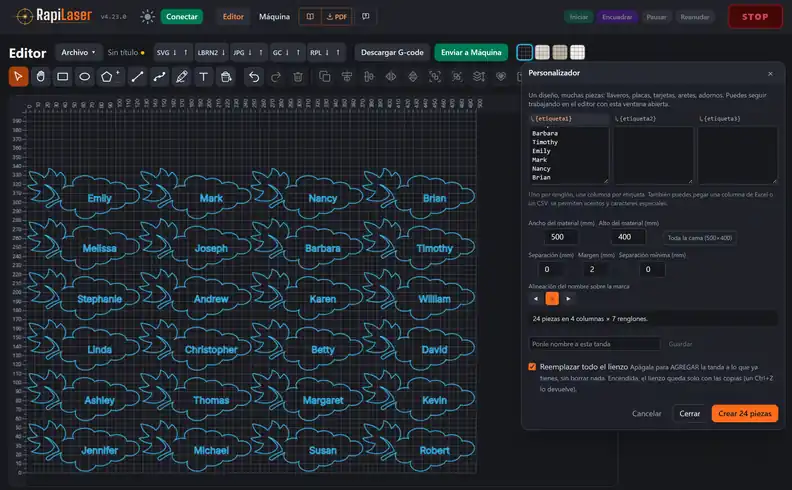Screen dimensions: 792x490
Task: Open the layer order stack icon
Action: 479,77
